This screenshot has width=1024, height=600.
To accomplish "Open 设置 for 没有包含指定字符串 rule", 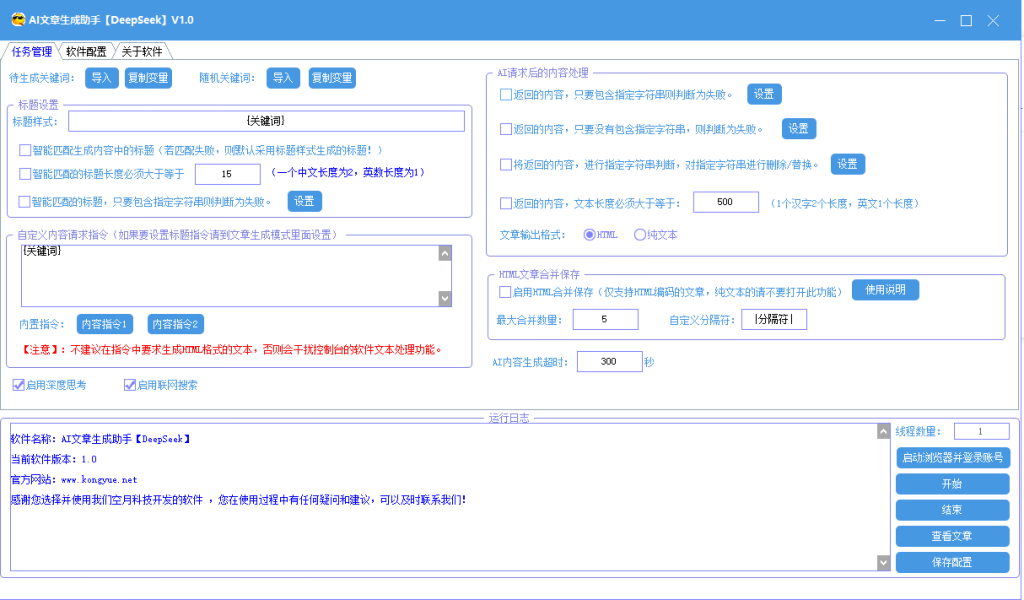I will click(799, 129).
